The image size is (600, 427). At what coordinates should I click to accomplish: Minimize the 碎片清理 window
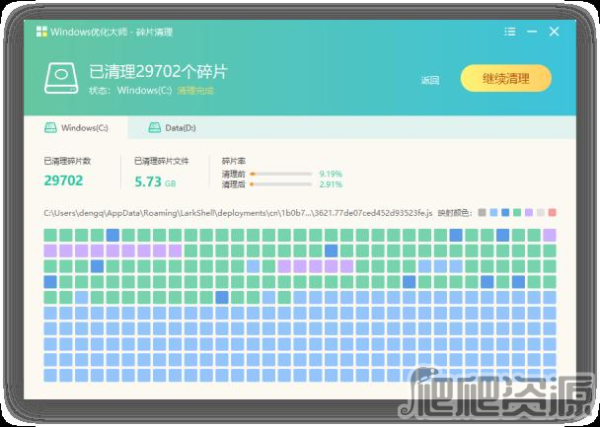tap(532, 31)
